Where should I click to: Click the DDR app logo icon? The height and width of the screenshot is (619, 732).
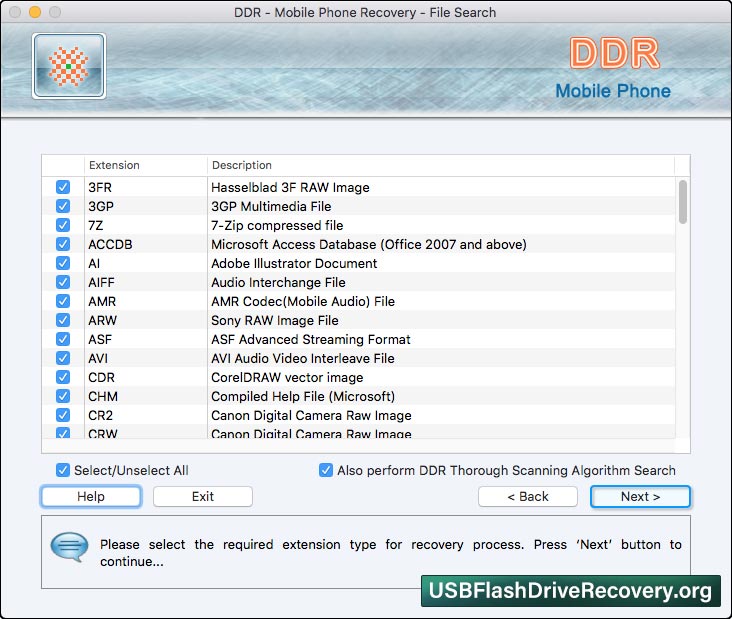point(69,66)
